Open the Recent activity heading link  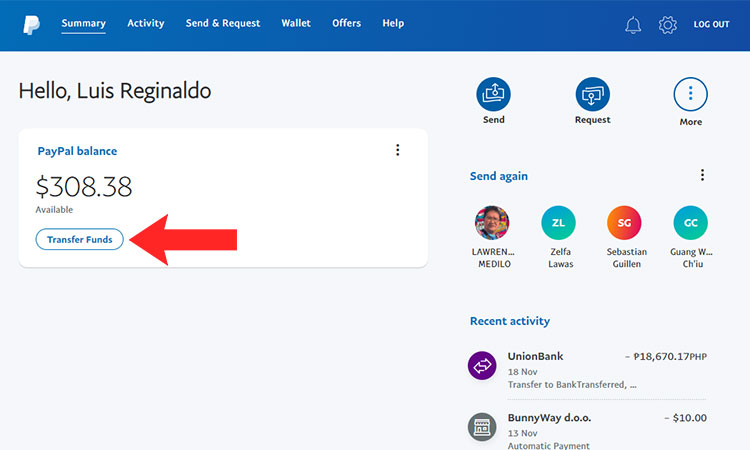click(x=510, y=321)
